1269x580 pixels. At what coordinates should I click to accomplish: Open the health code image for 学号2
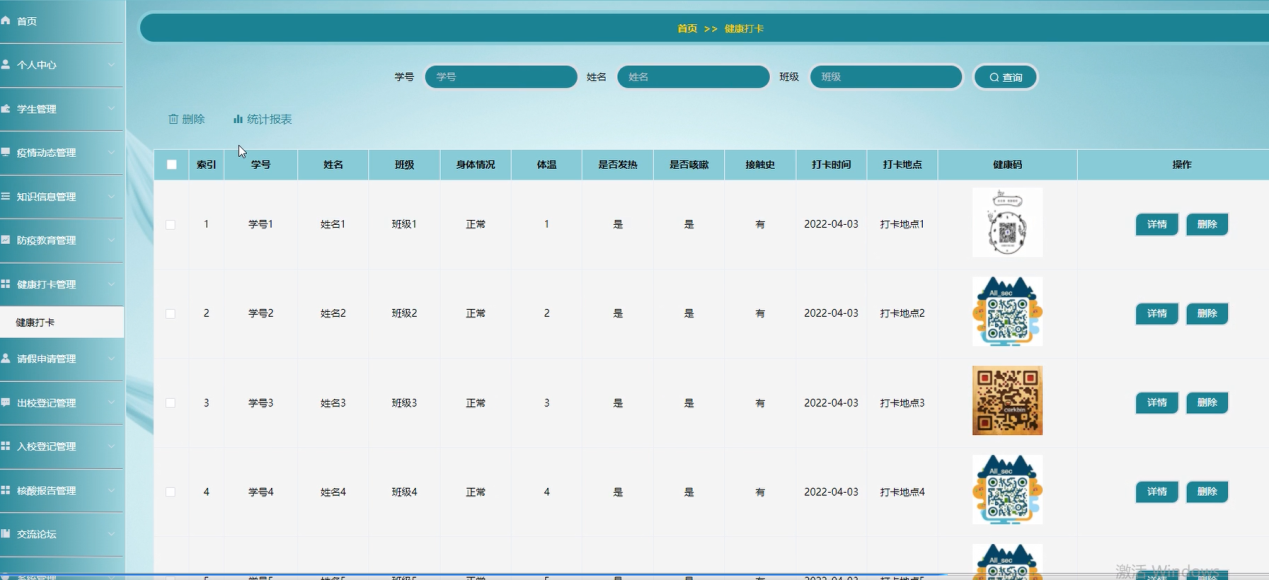click(x=1007, y=311)
